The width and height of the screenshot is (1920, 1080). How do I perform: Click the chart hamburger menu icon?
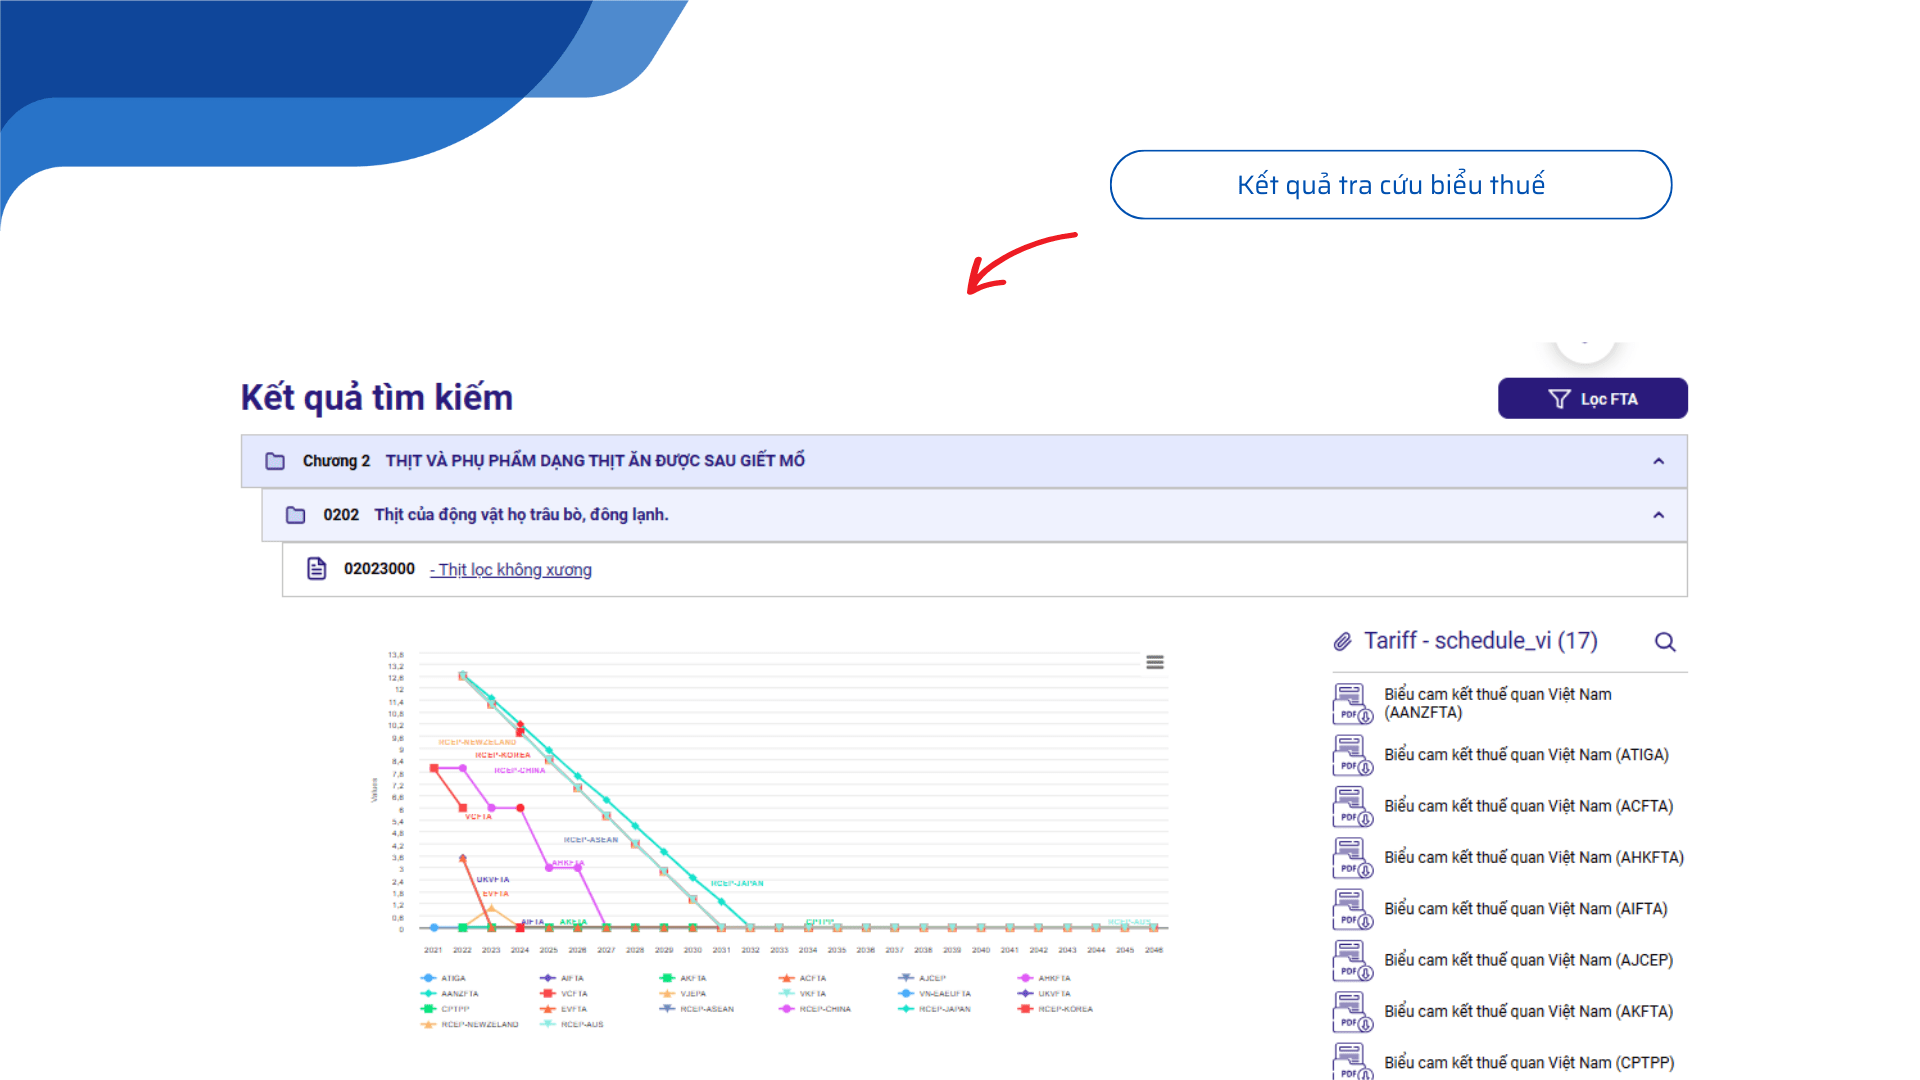(x=1155, y=662)
